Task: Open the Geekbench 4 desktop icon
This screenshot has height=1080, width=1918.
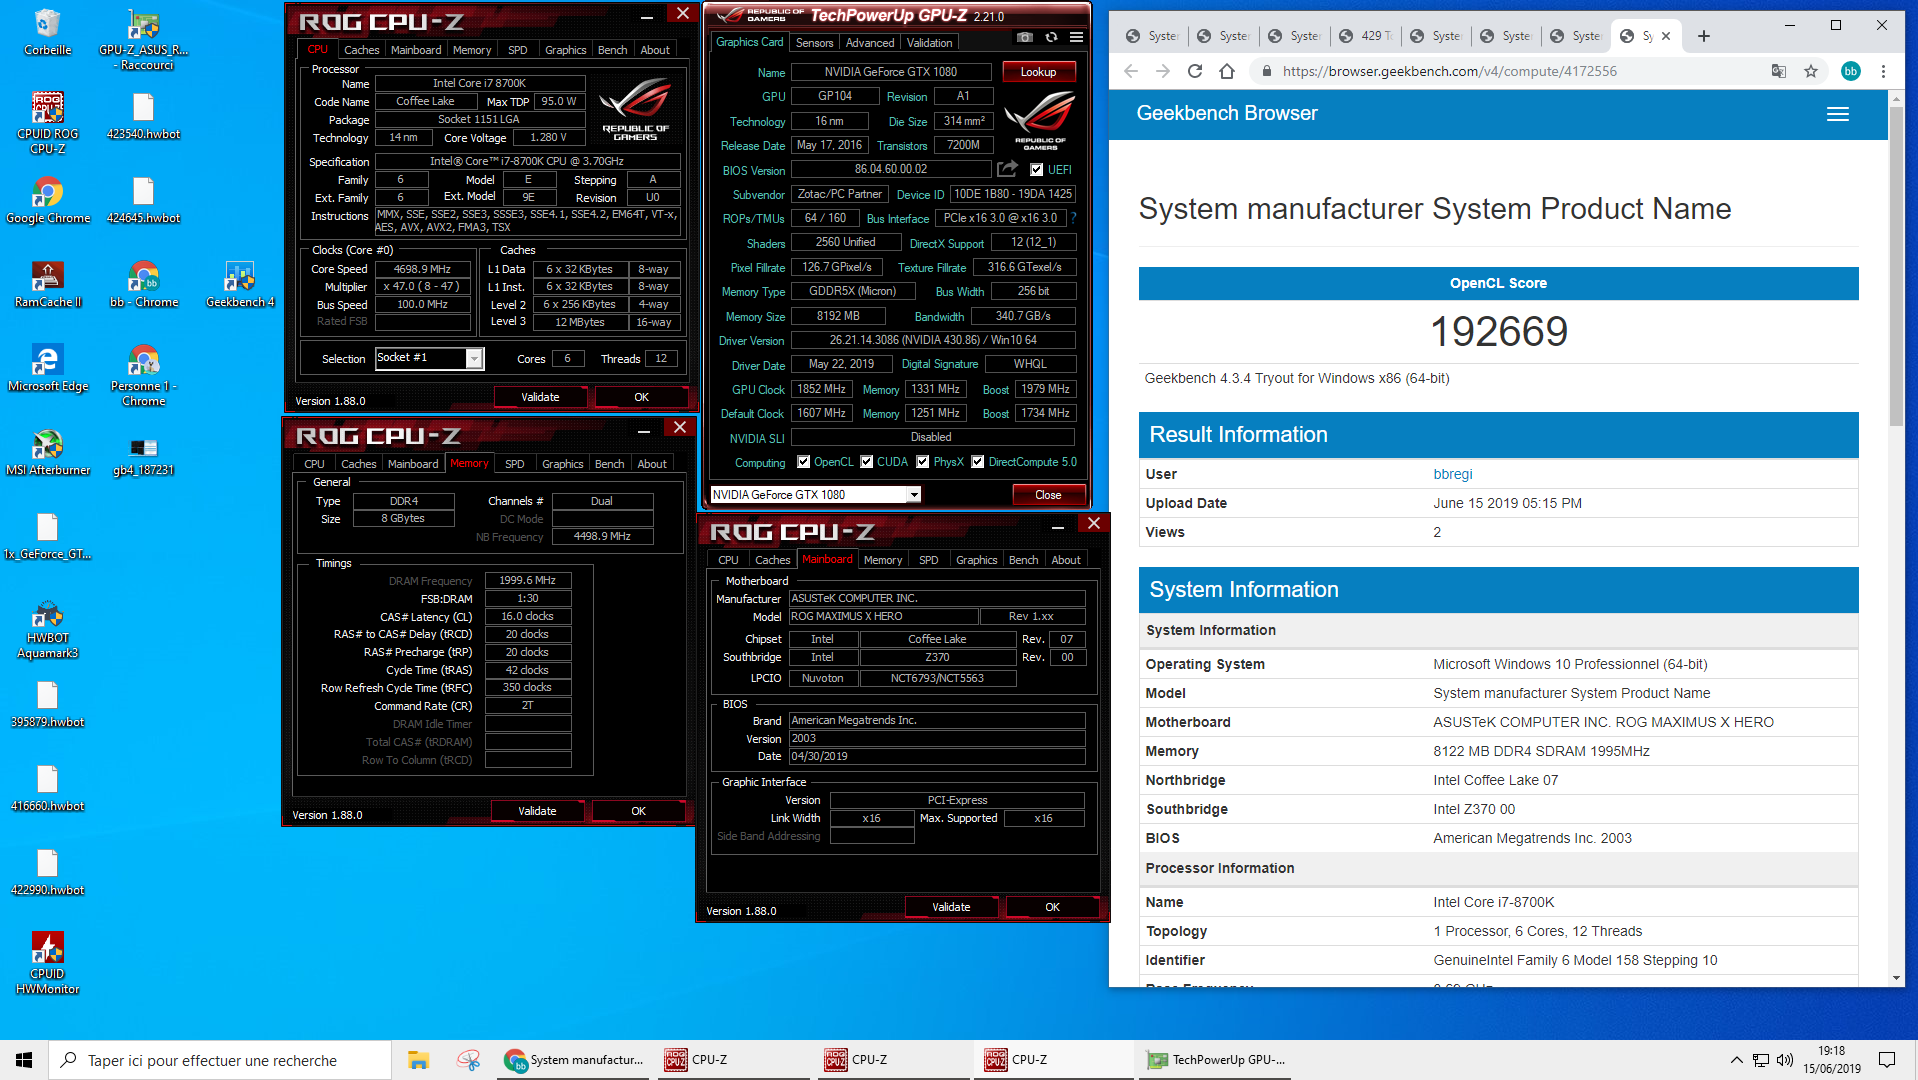Action: click(240, 285)
